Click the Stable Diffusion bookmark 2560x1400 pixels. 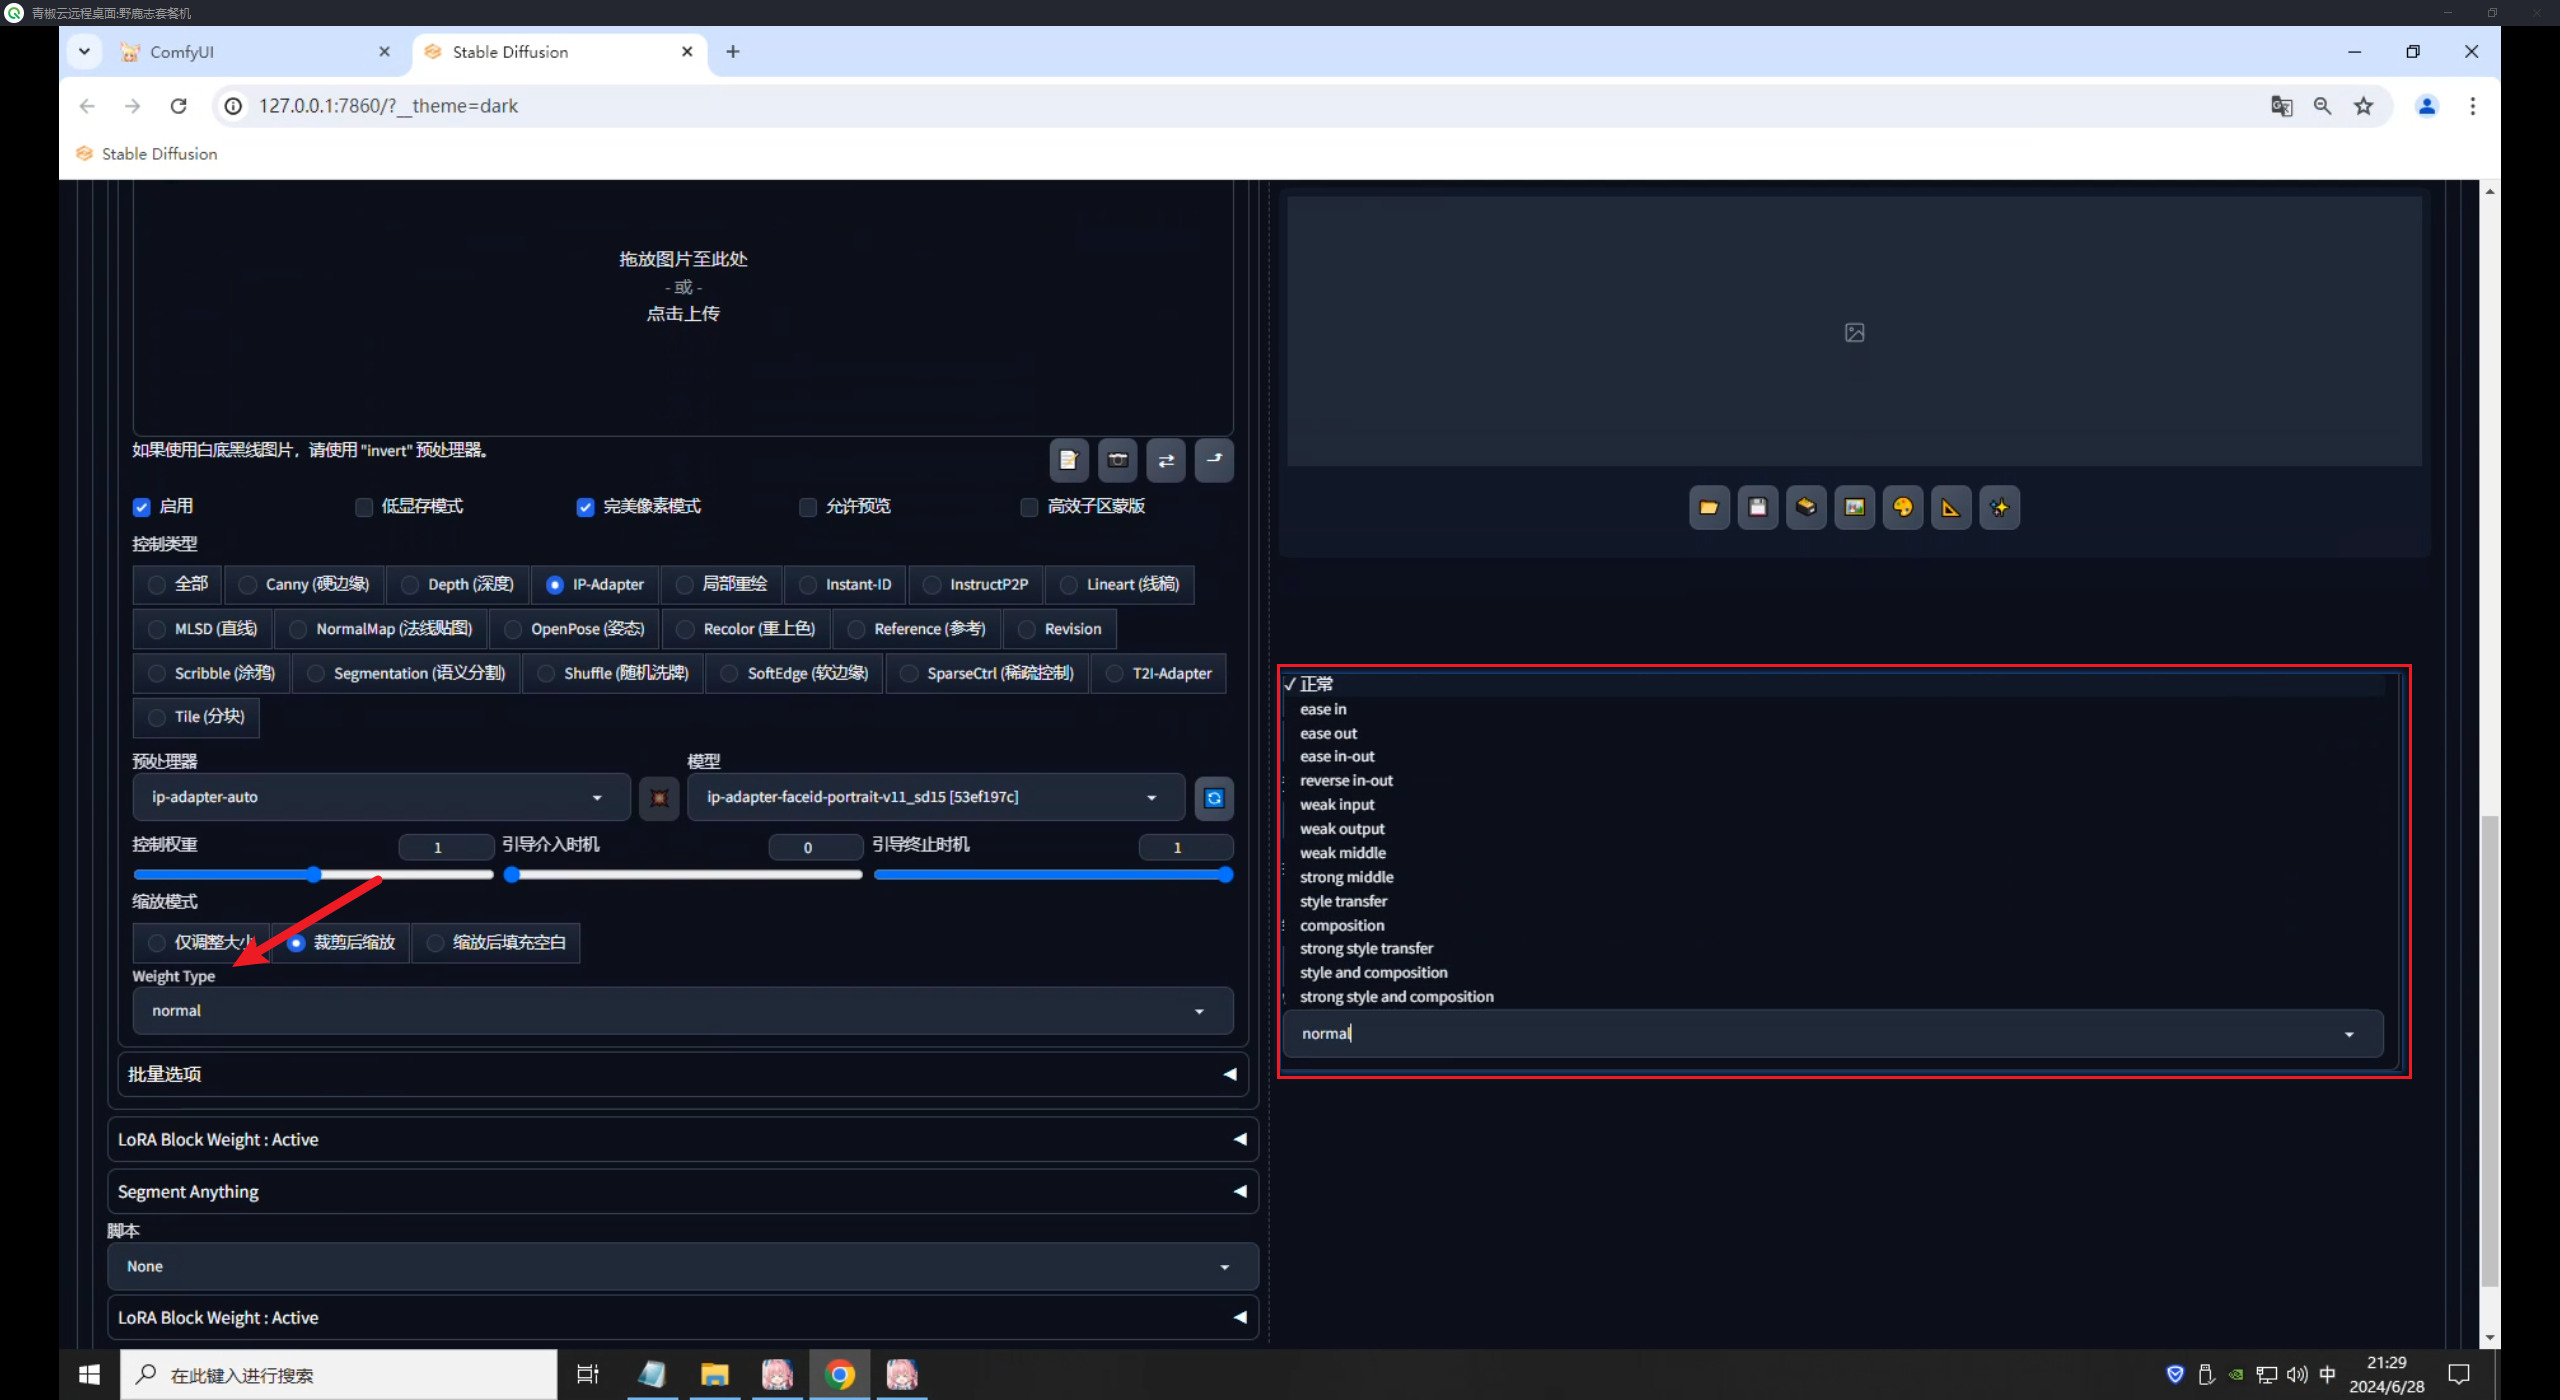[x=146, y=154]
